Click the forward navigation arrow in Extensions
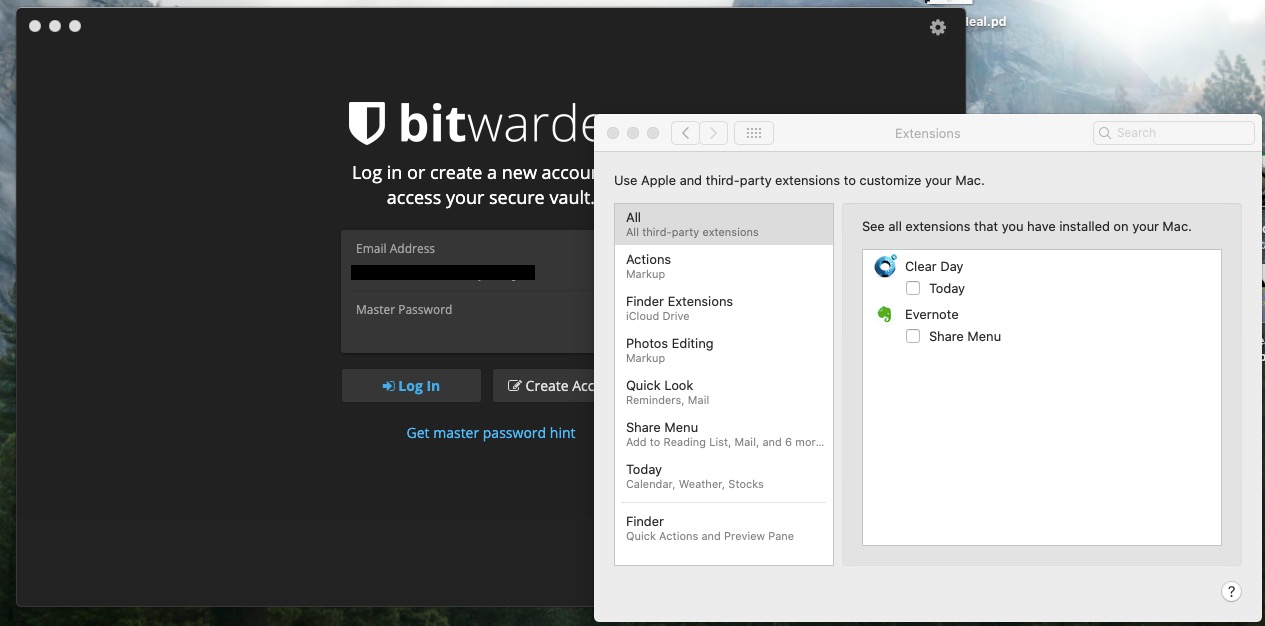The image size is (1265, 626). coord(713,132)
